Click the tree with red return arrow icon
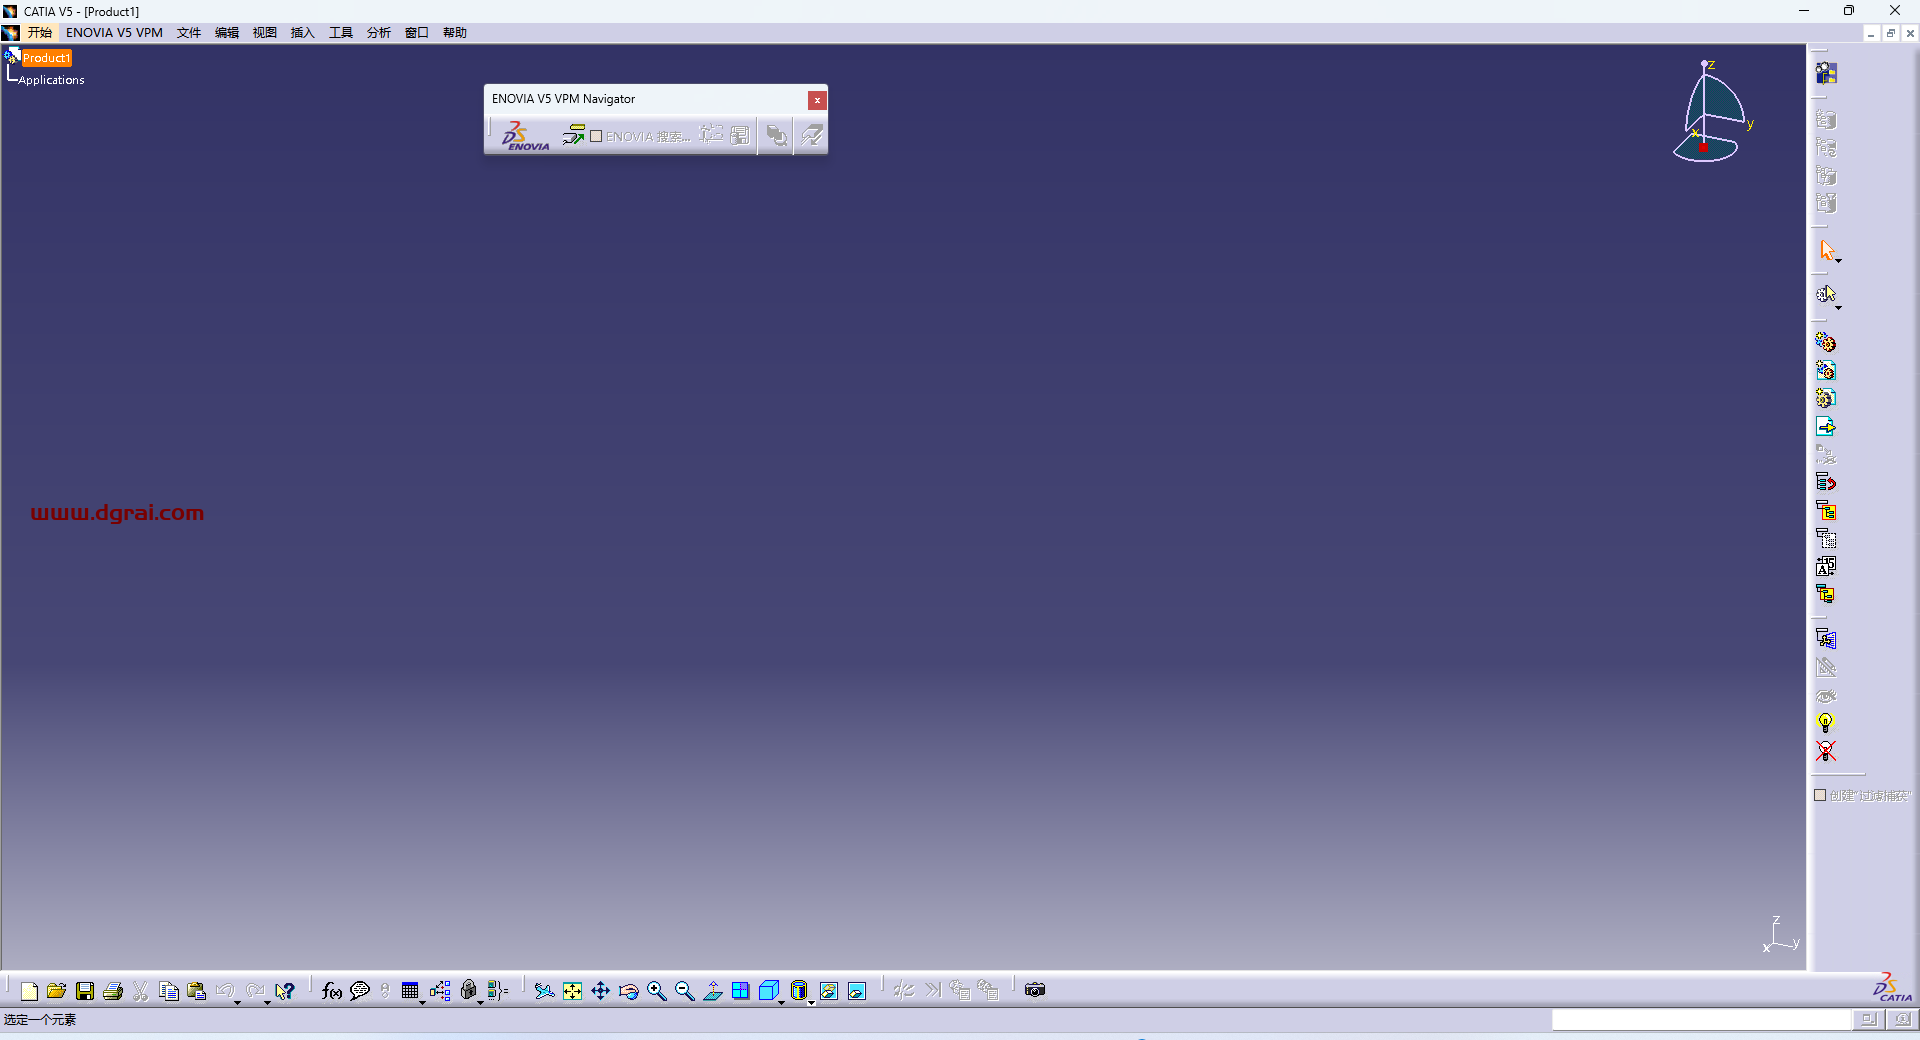Viewport: 1920px width, 1040px height. (1826, 482)
